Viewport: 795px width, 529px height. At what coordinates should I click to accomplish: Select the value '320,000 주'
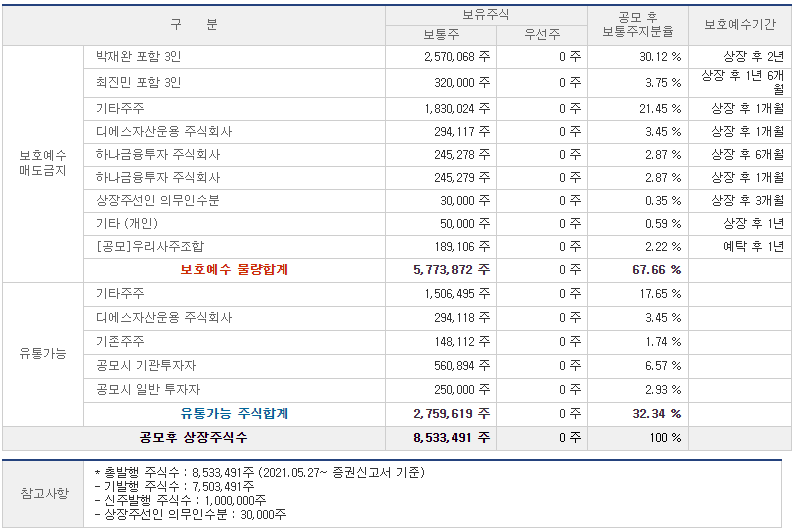462,83
